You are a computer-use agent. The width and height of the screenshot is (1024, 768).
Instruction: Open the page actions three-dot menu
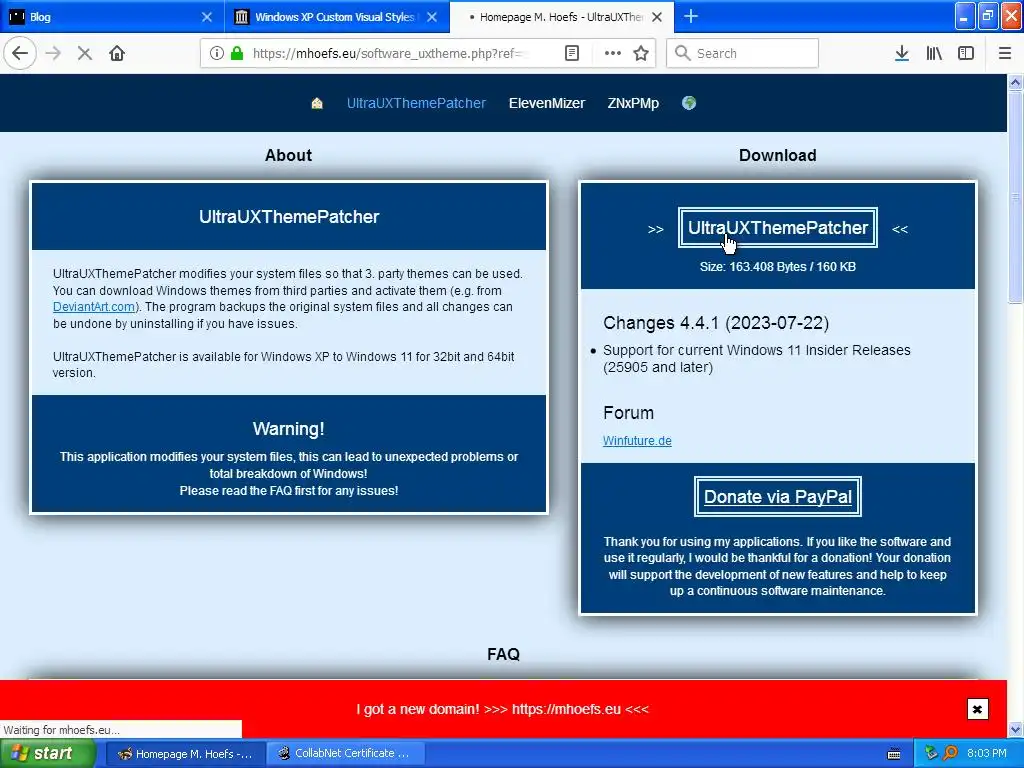(613, 54)
